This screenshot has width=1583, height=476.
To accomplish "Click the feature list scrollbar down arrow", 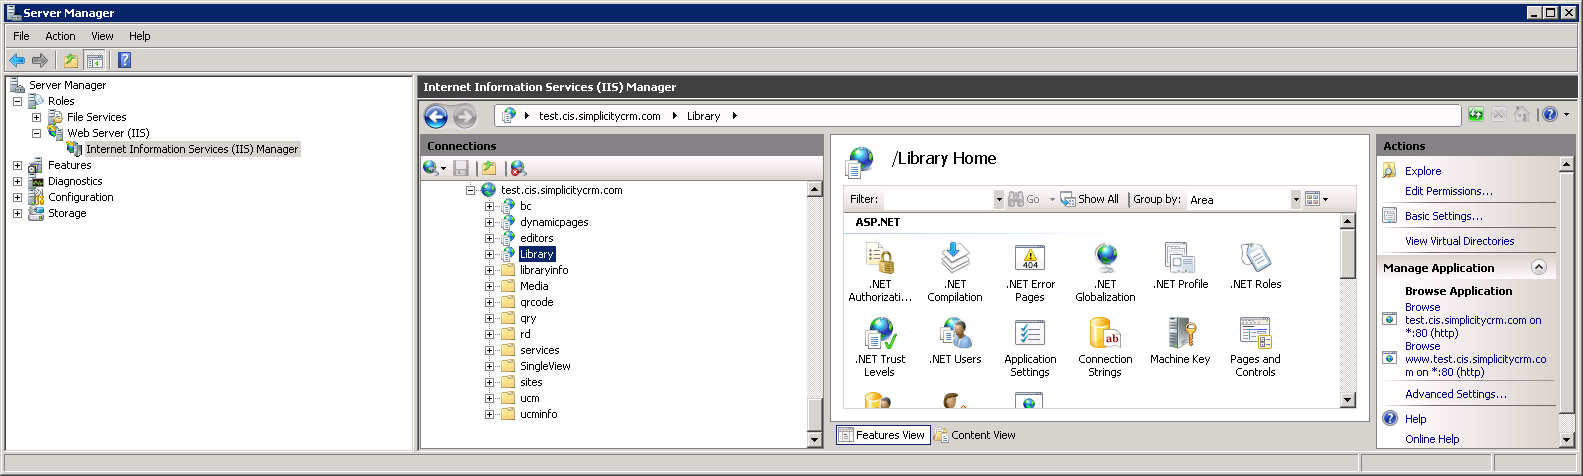I will (x=1348, y=400).
